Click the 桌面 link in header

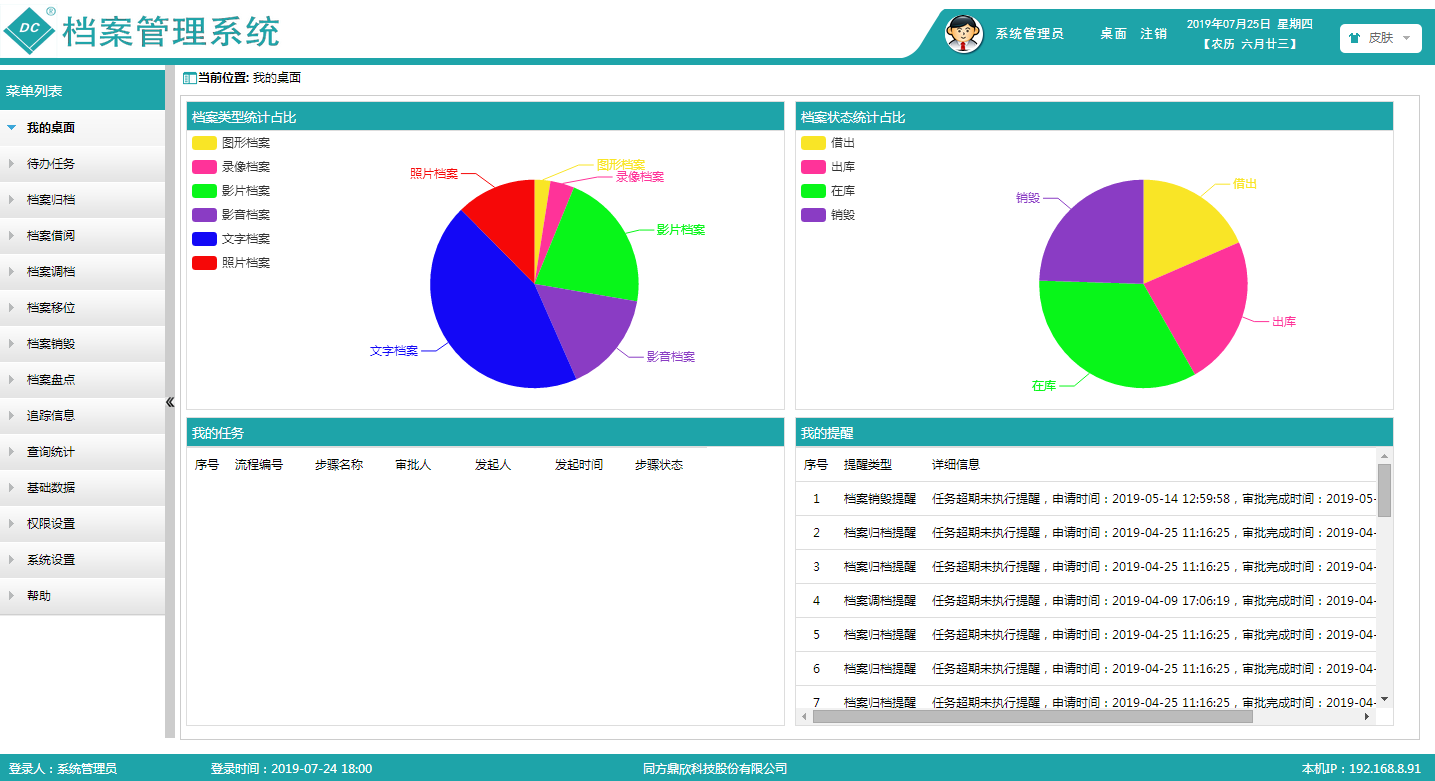click(1113, 34)
